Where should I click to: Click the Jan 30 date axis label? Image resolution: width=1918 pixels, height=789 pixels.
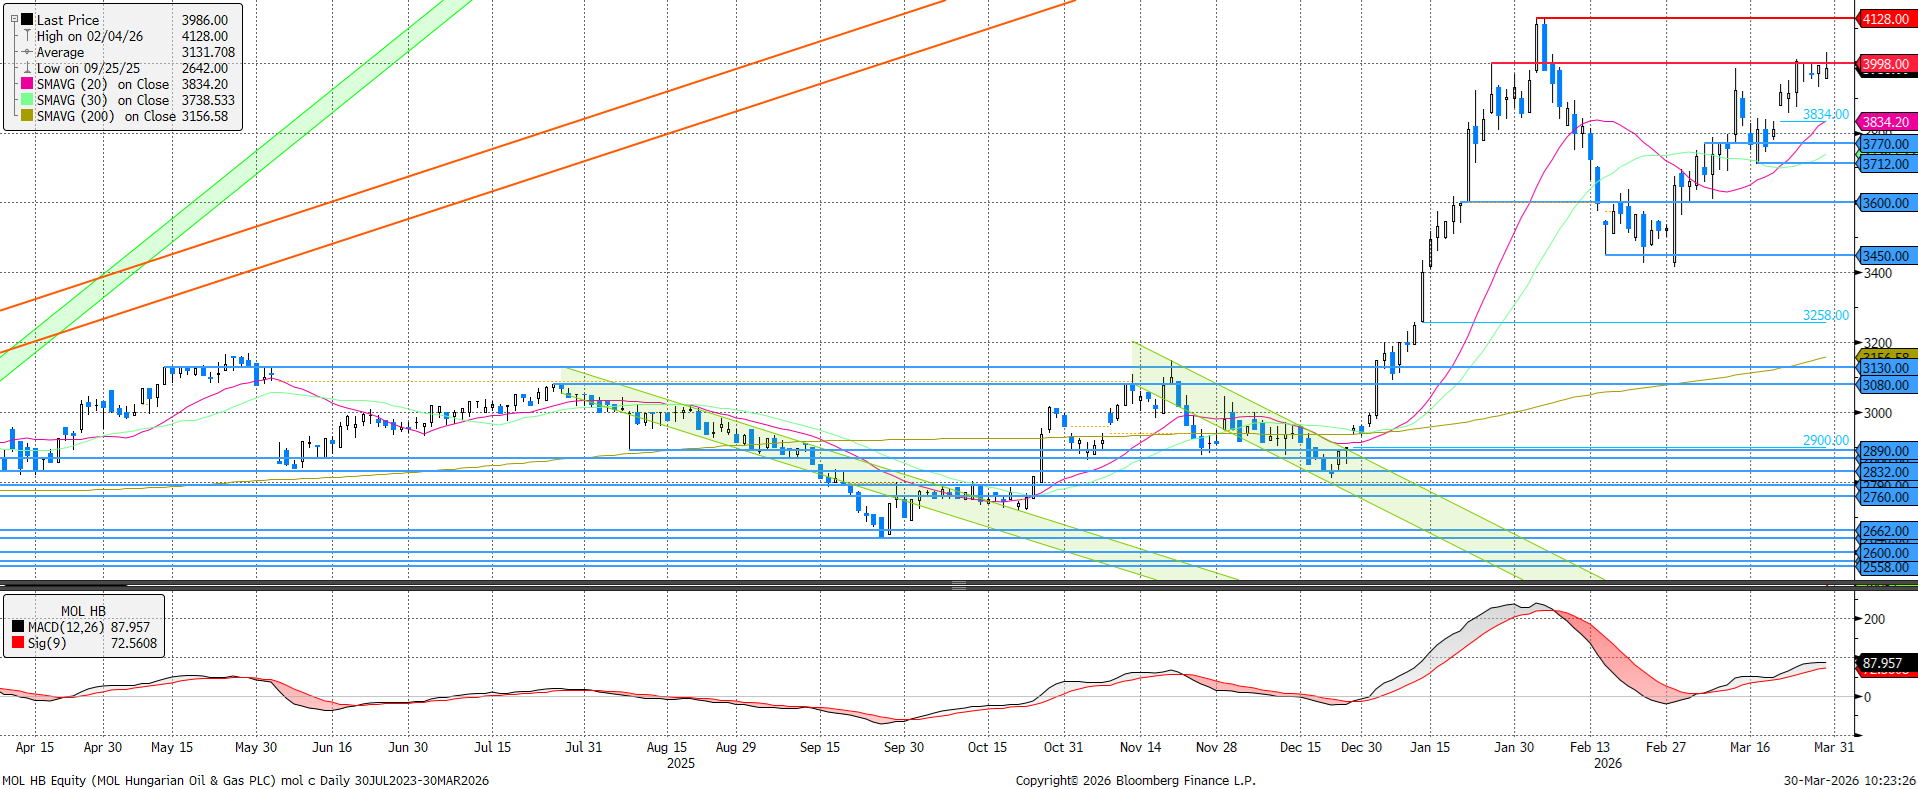click(1513, 747)
